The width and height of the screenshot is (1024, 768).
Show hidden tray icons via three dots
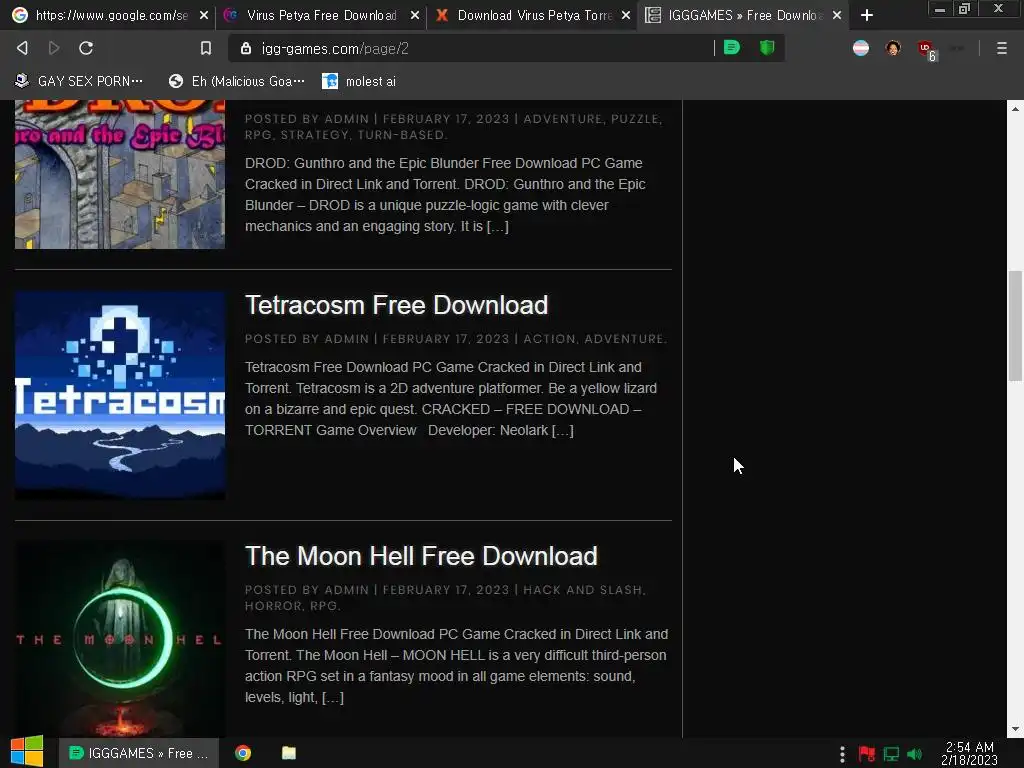842,754
